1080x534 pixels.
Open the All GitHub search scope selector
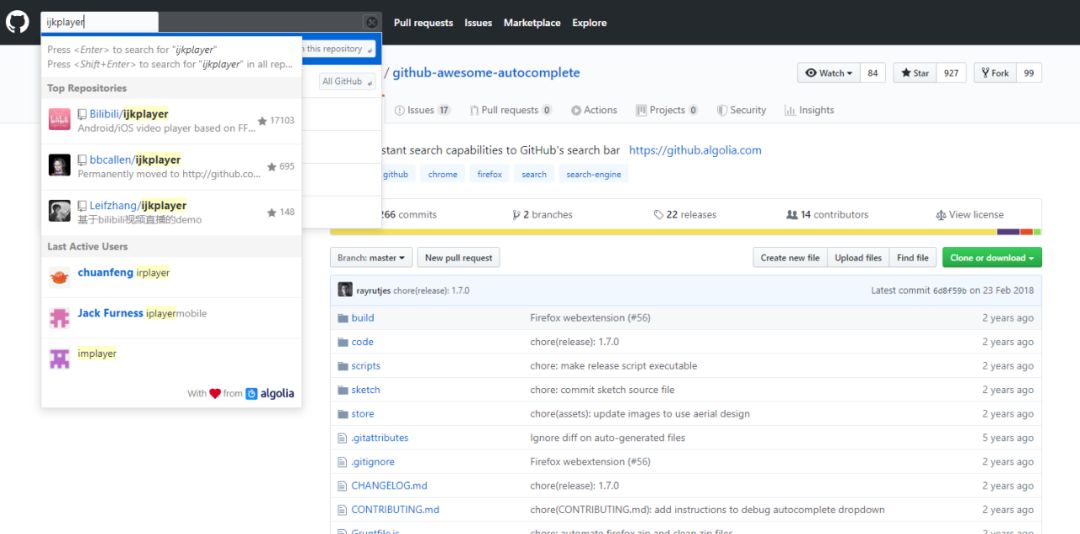(x=347, y=81)
